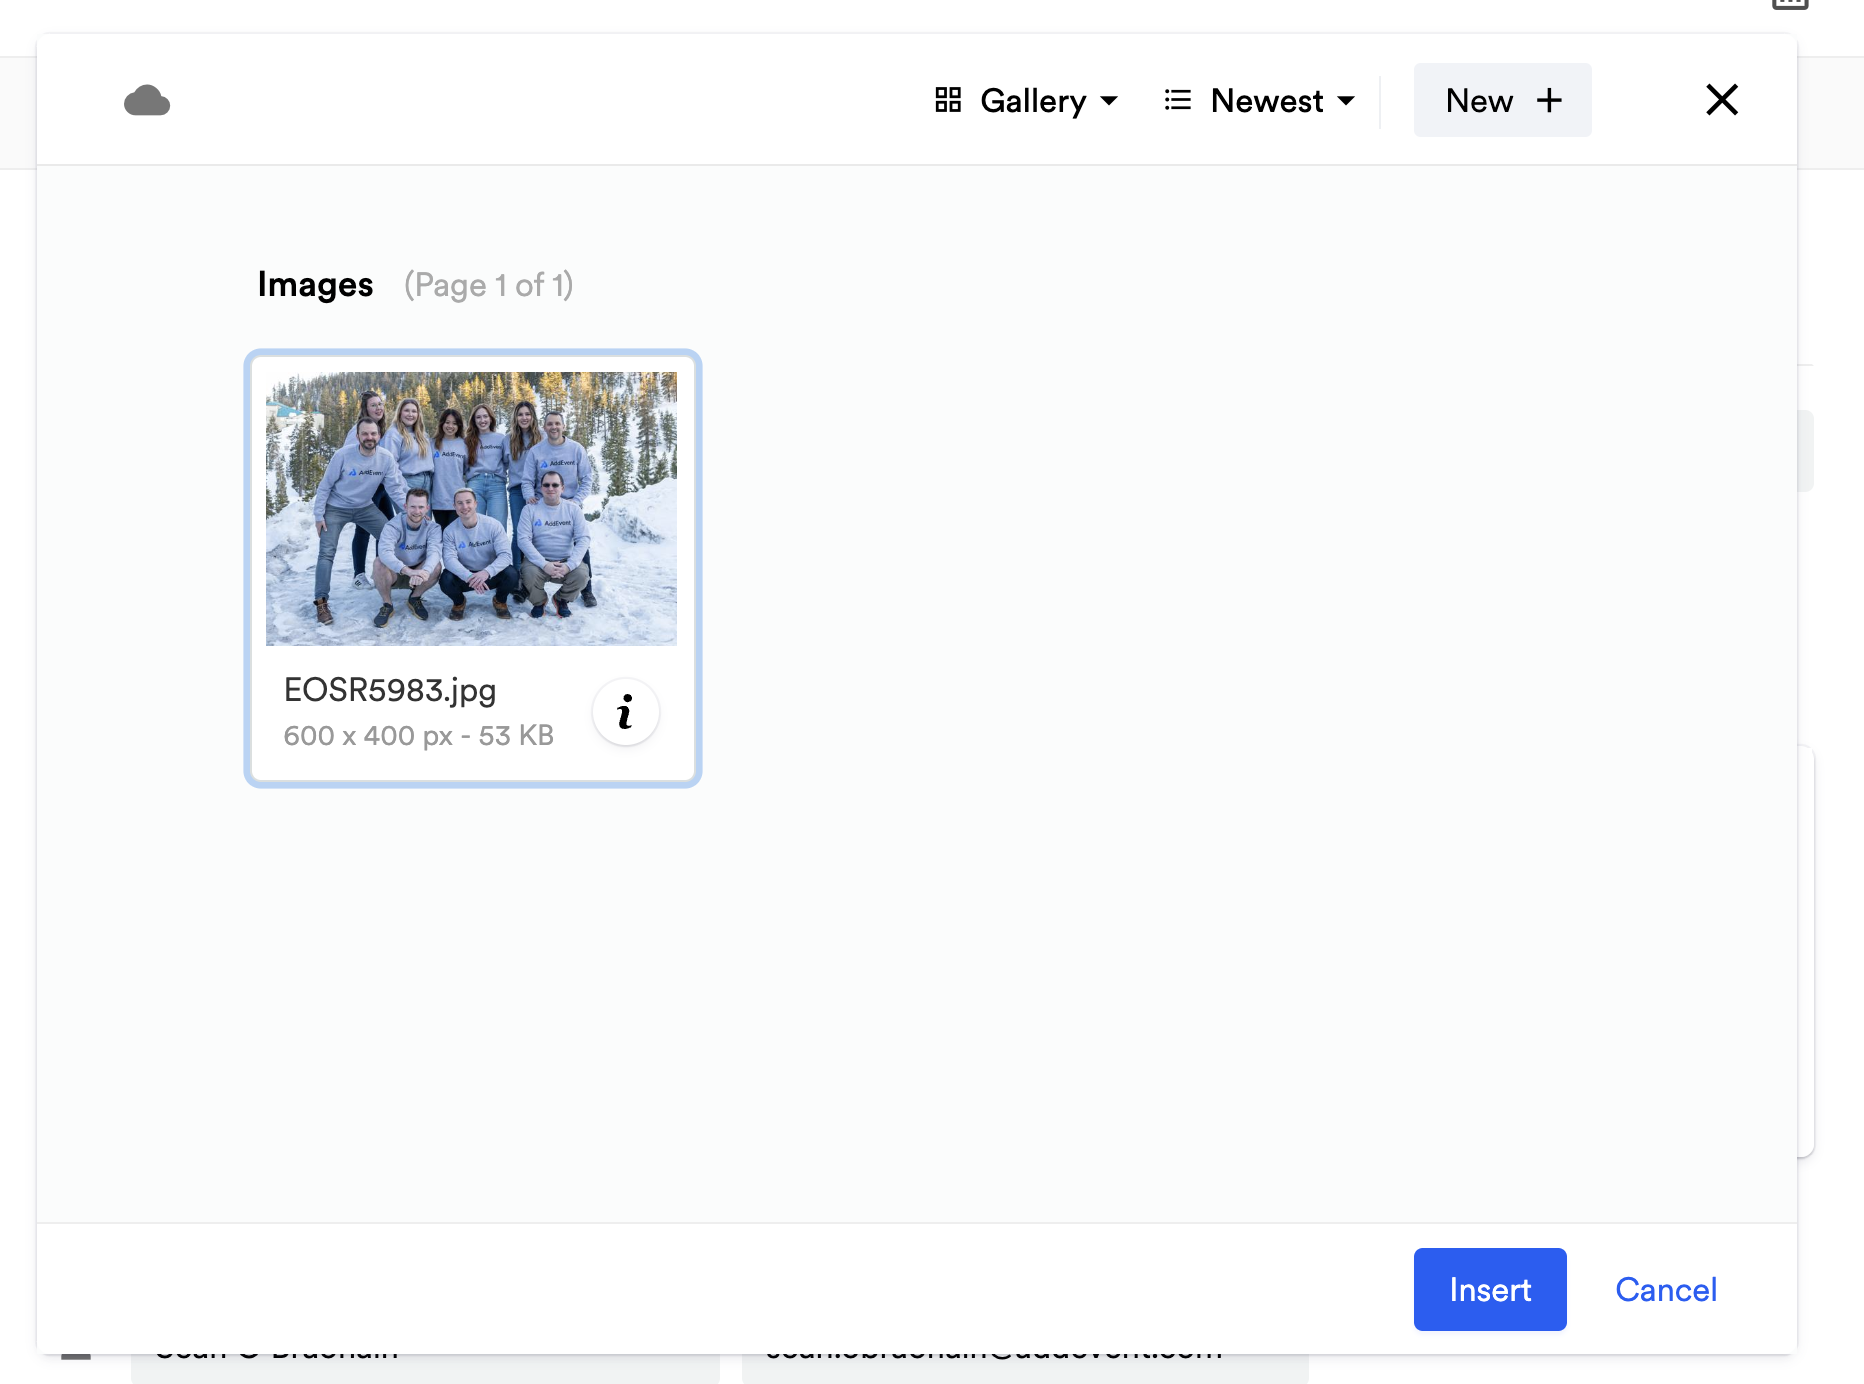This screenshot has width=1864, height=1384.
Task: Close the image picker dialog
Action: tap(1721, 100)
